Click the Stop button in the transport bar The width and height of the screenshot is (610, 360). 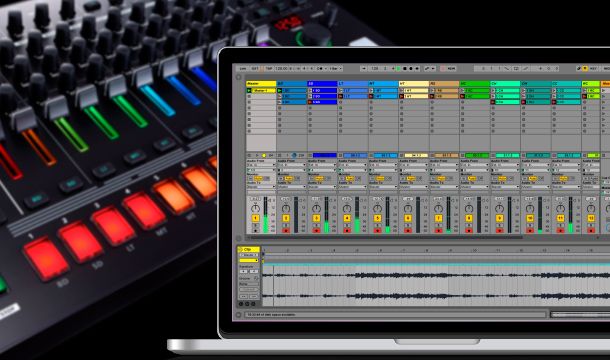tap(405, 68)
